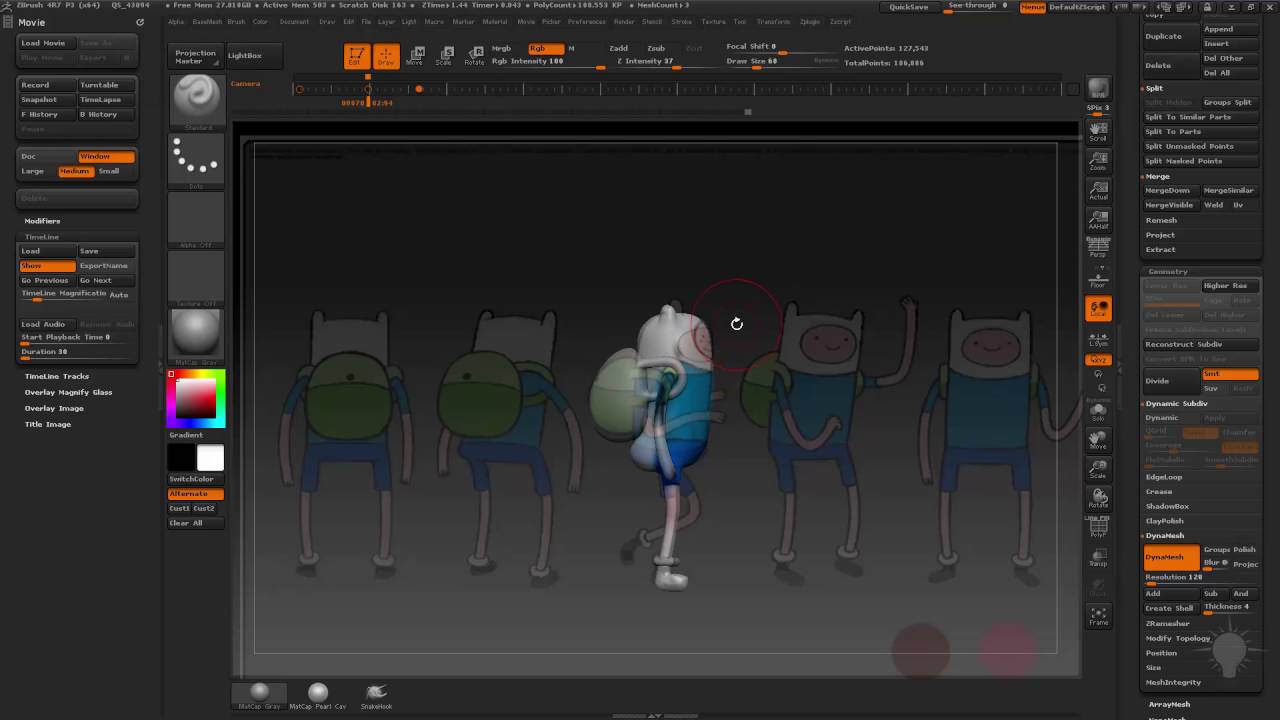Toggle the Rgb channel button
The height and width of the screenshot is (720, 1280).
coord(546,48)
